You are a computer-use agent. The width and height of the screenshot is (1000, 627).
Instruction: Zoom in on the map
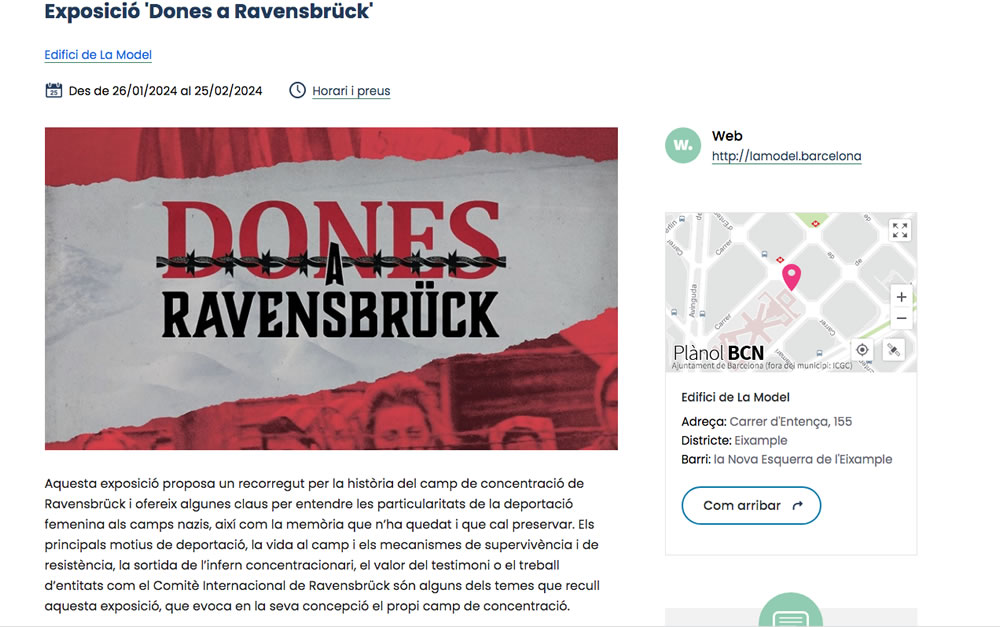pyautogui.click(x=901, y=297)
